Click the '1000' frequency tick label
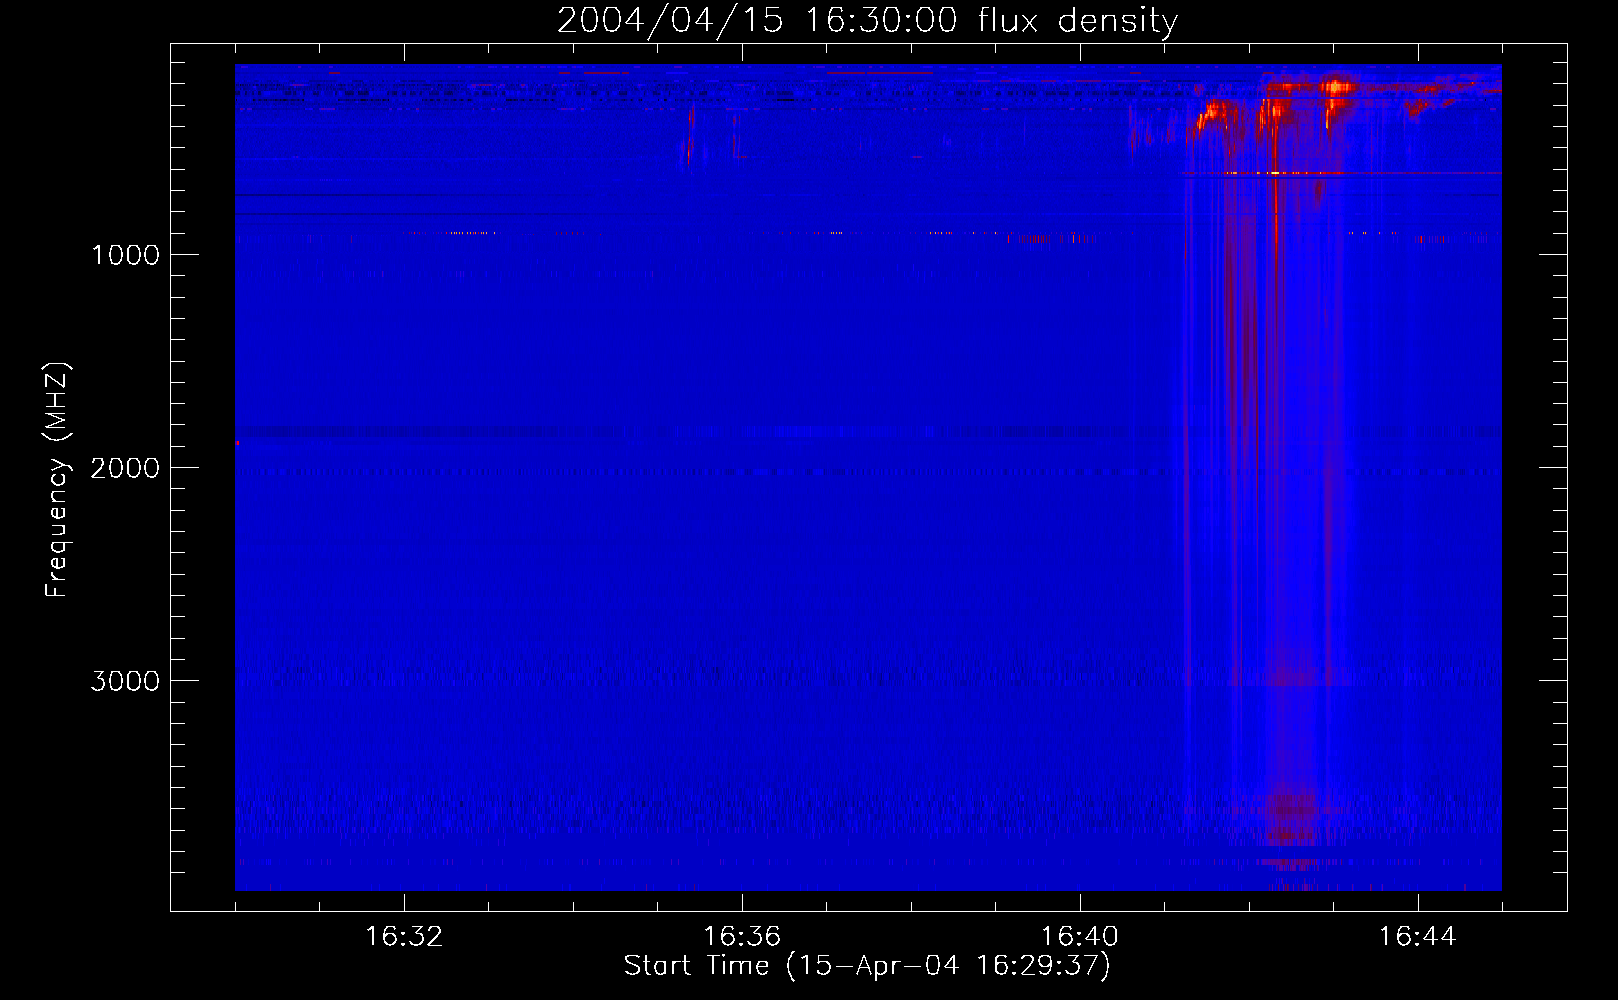 tap(125, 255)
